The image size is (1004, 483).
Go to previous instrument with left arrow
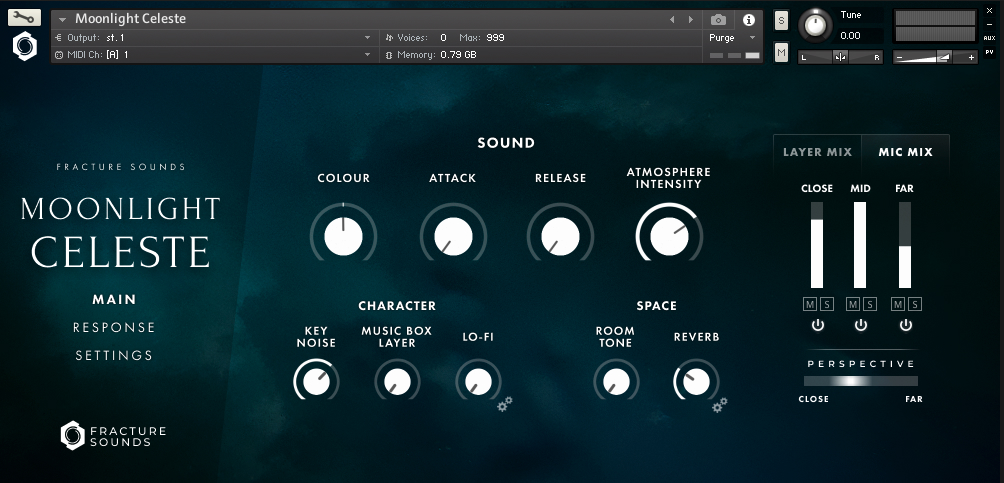click(672, 20)
